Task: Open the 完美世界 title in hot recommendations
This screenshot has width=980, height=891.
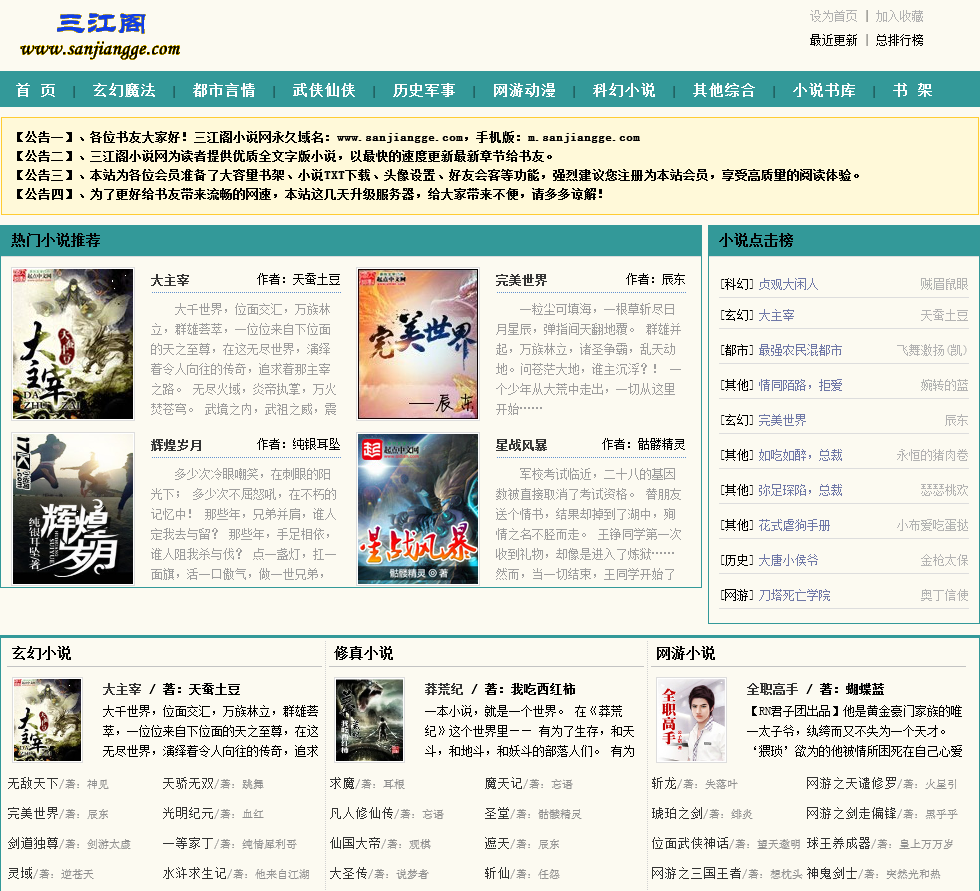Action: [x=521, y=280]
